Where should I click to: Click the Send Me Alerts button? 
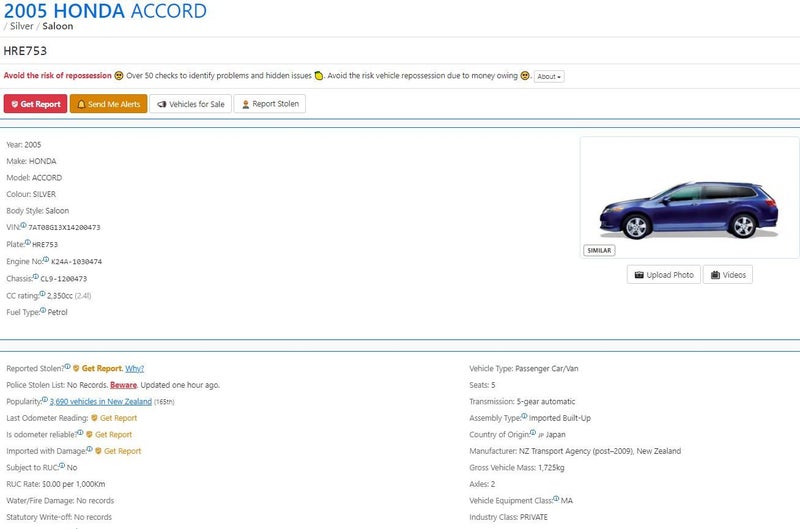tap(109, 104)
